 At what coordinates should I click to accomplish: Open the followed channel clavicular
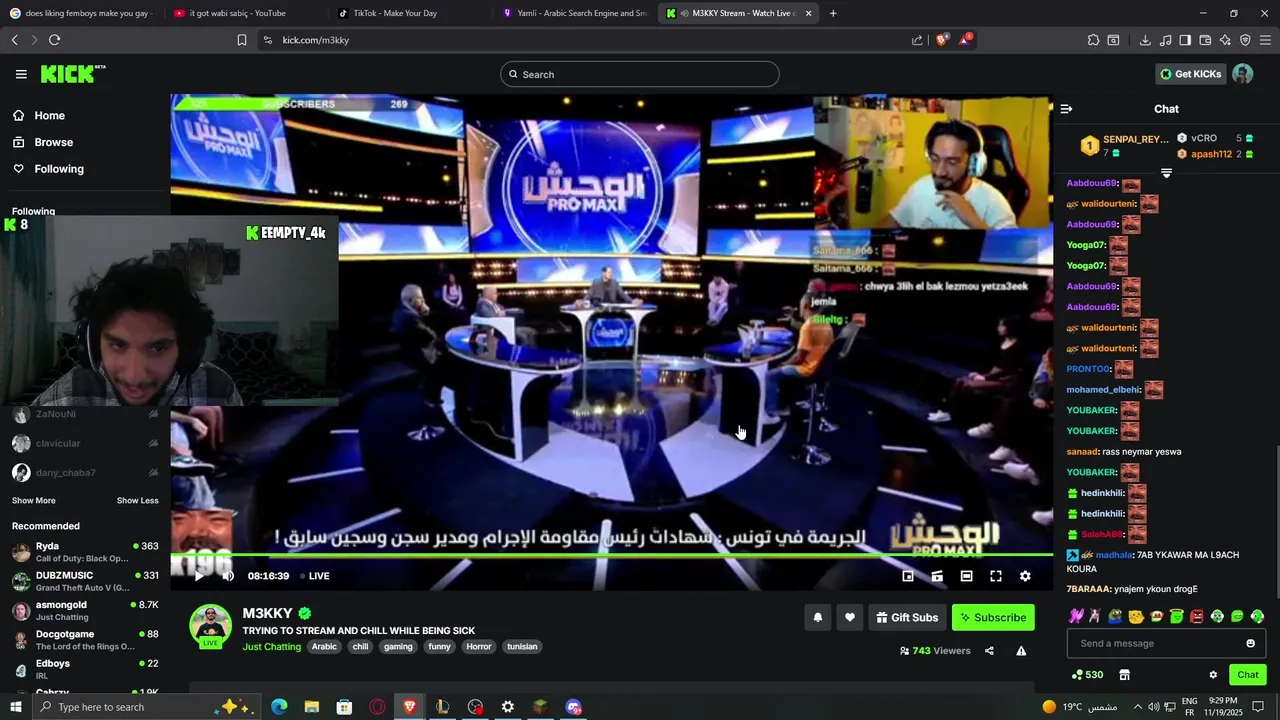[85, 443]
